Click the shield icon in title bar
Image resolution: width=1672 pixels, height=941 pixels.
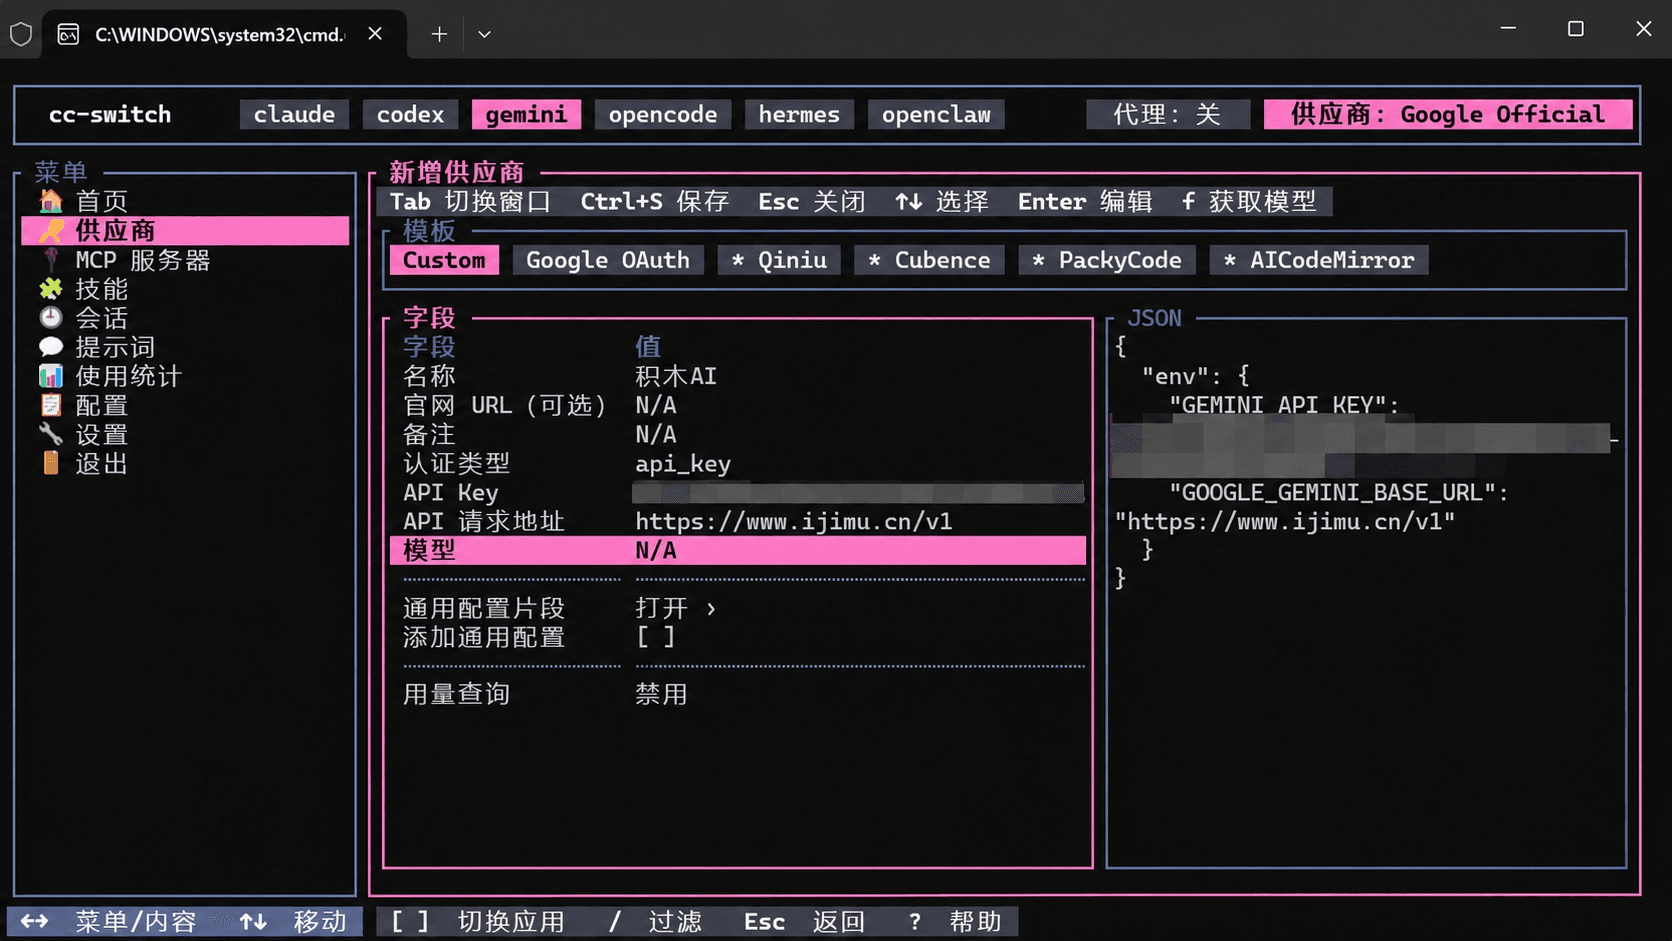21,34
